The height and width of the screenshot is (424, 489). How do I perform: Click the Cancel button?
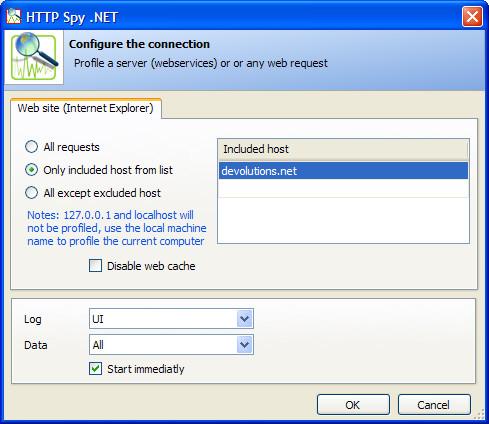tap(434, 405)
